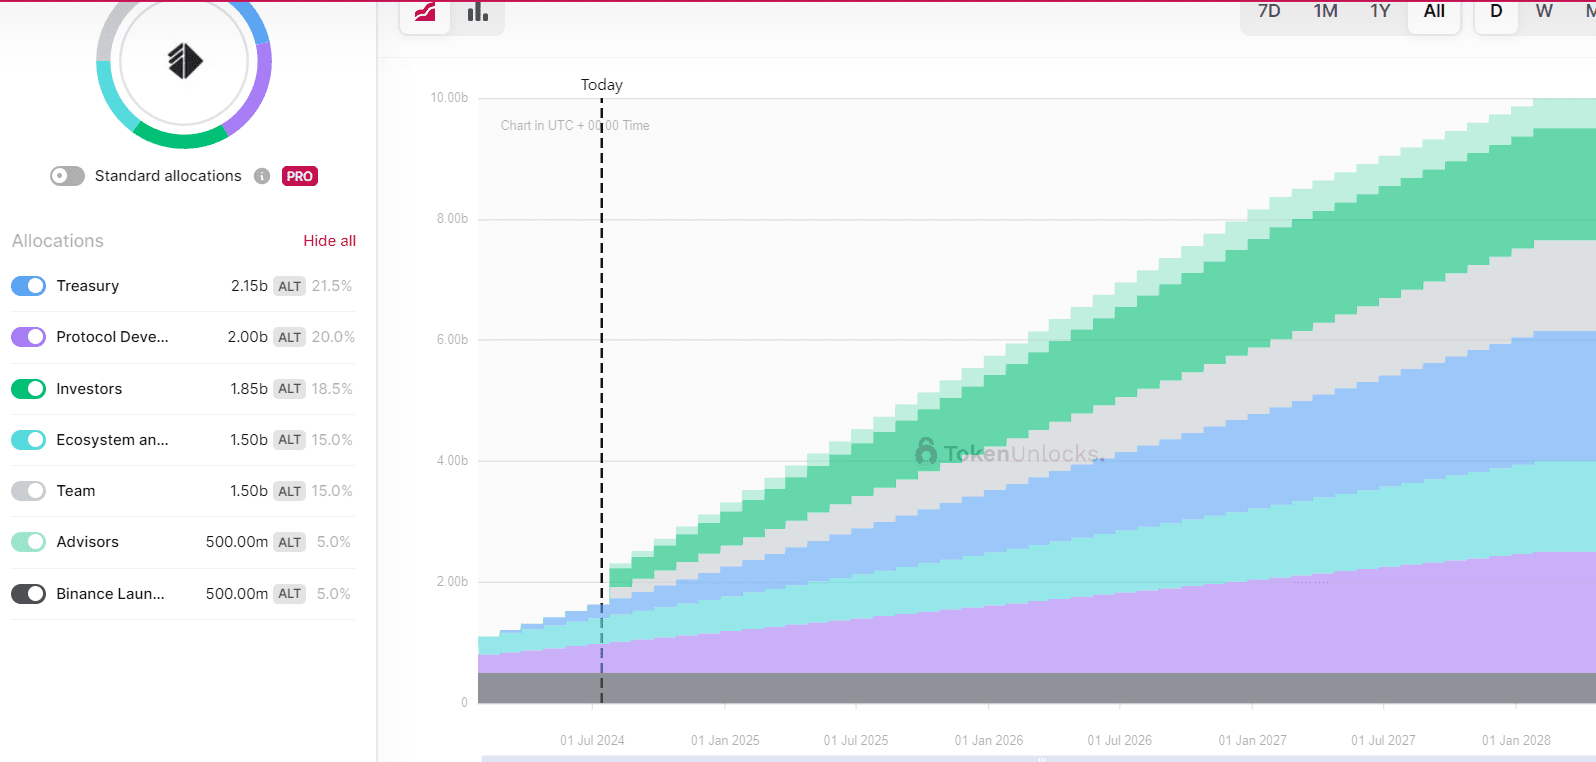Screen dimensions: 1596x762
Task: Click the 01 Jul 2025 axis label
Action: pyautogui.click(x=856, y=741)
